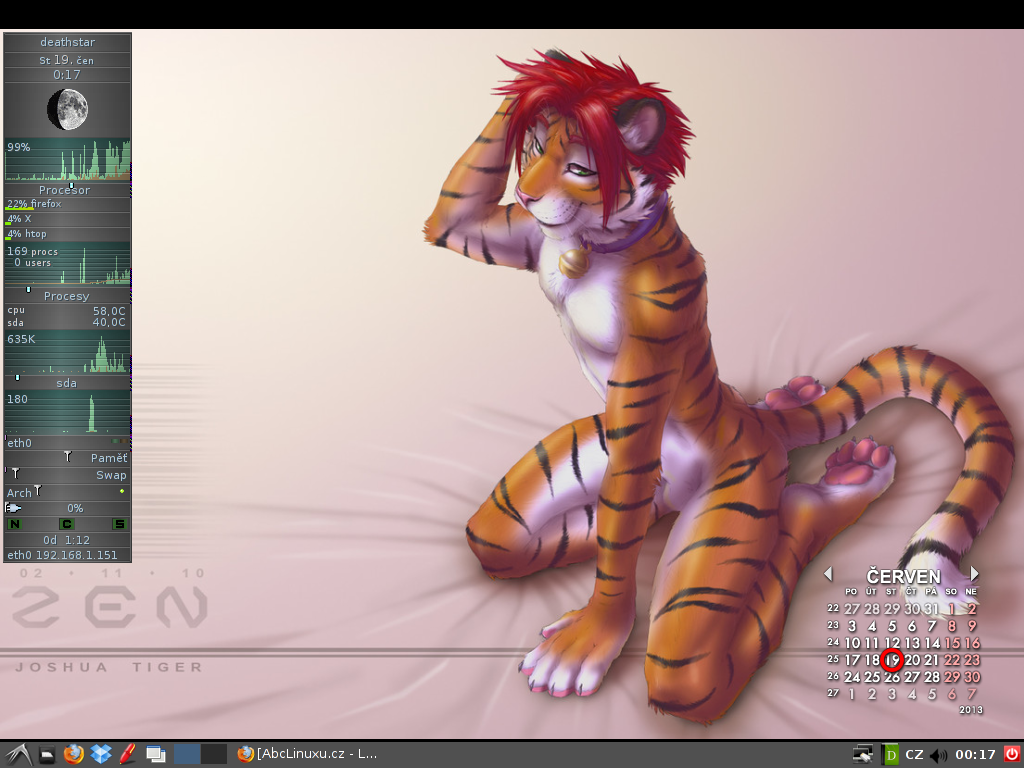Click the CPU usage chart showing 99%
The width and height of the screenshot is (1024, 768).
coord(67,159)
